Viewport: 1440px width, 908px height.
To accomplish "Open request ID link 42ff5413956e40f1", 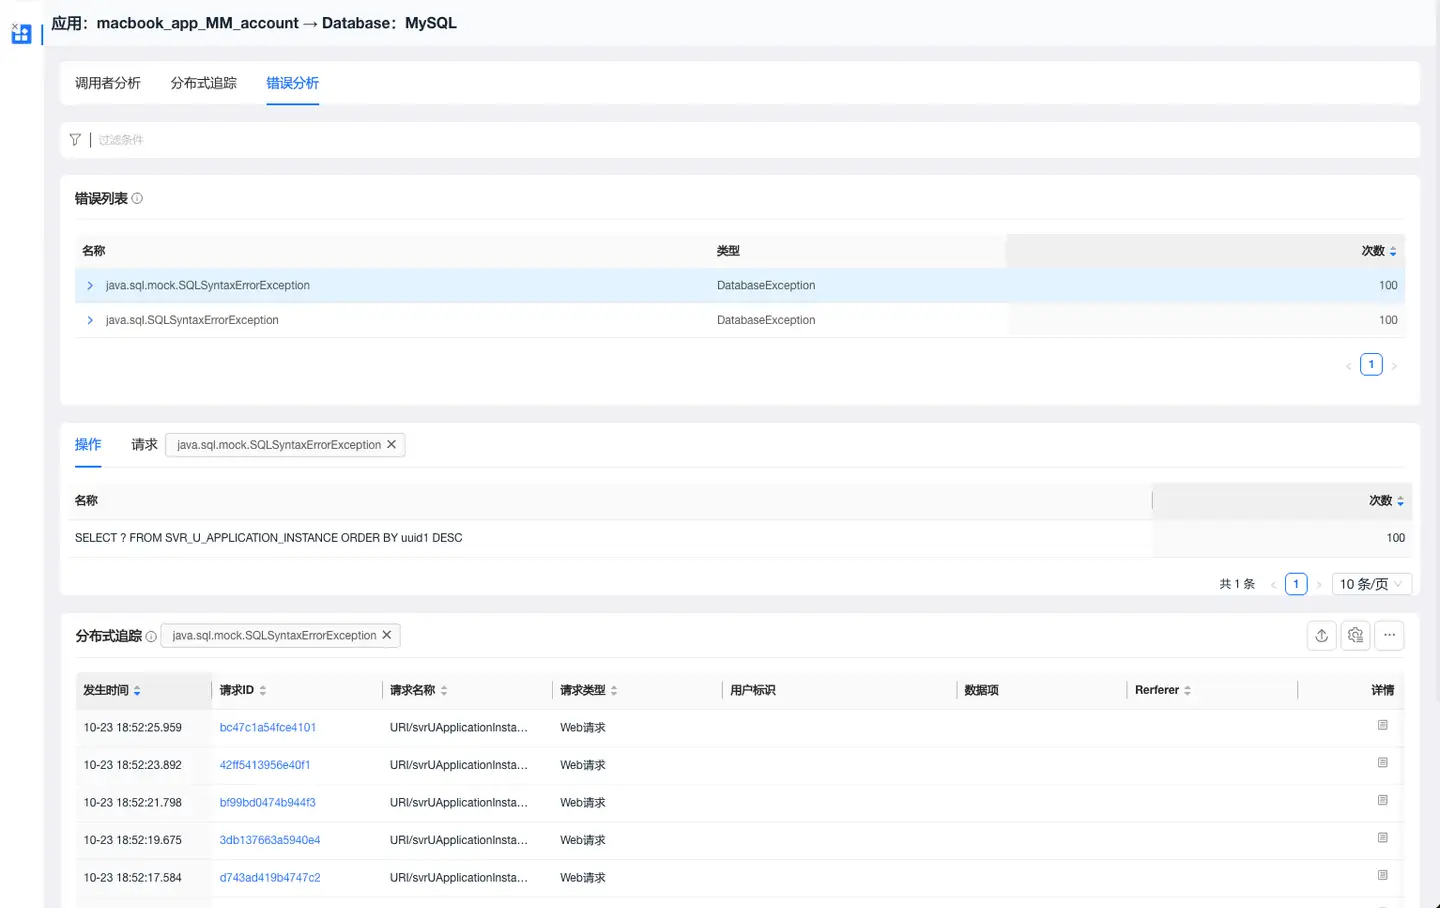I will click(x=265, y=765).
